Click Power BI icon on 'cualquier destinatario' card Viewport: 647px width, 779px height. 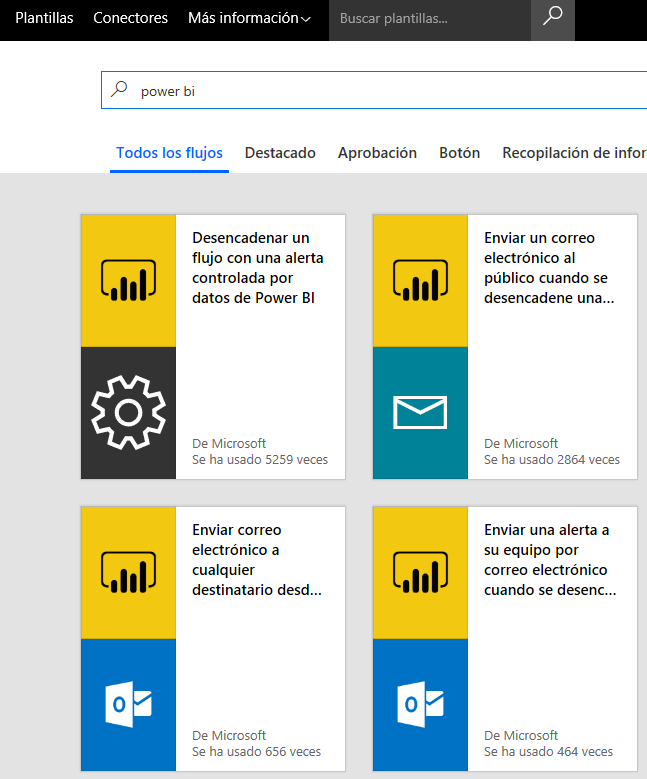tap(128, 572)
